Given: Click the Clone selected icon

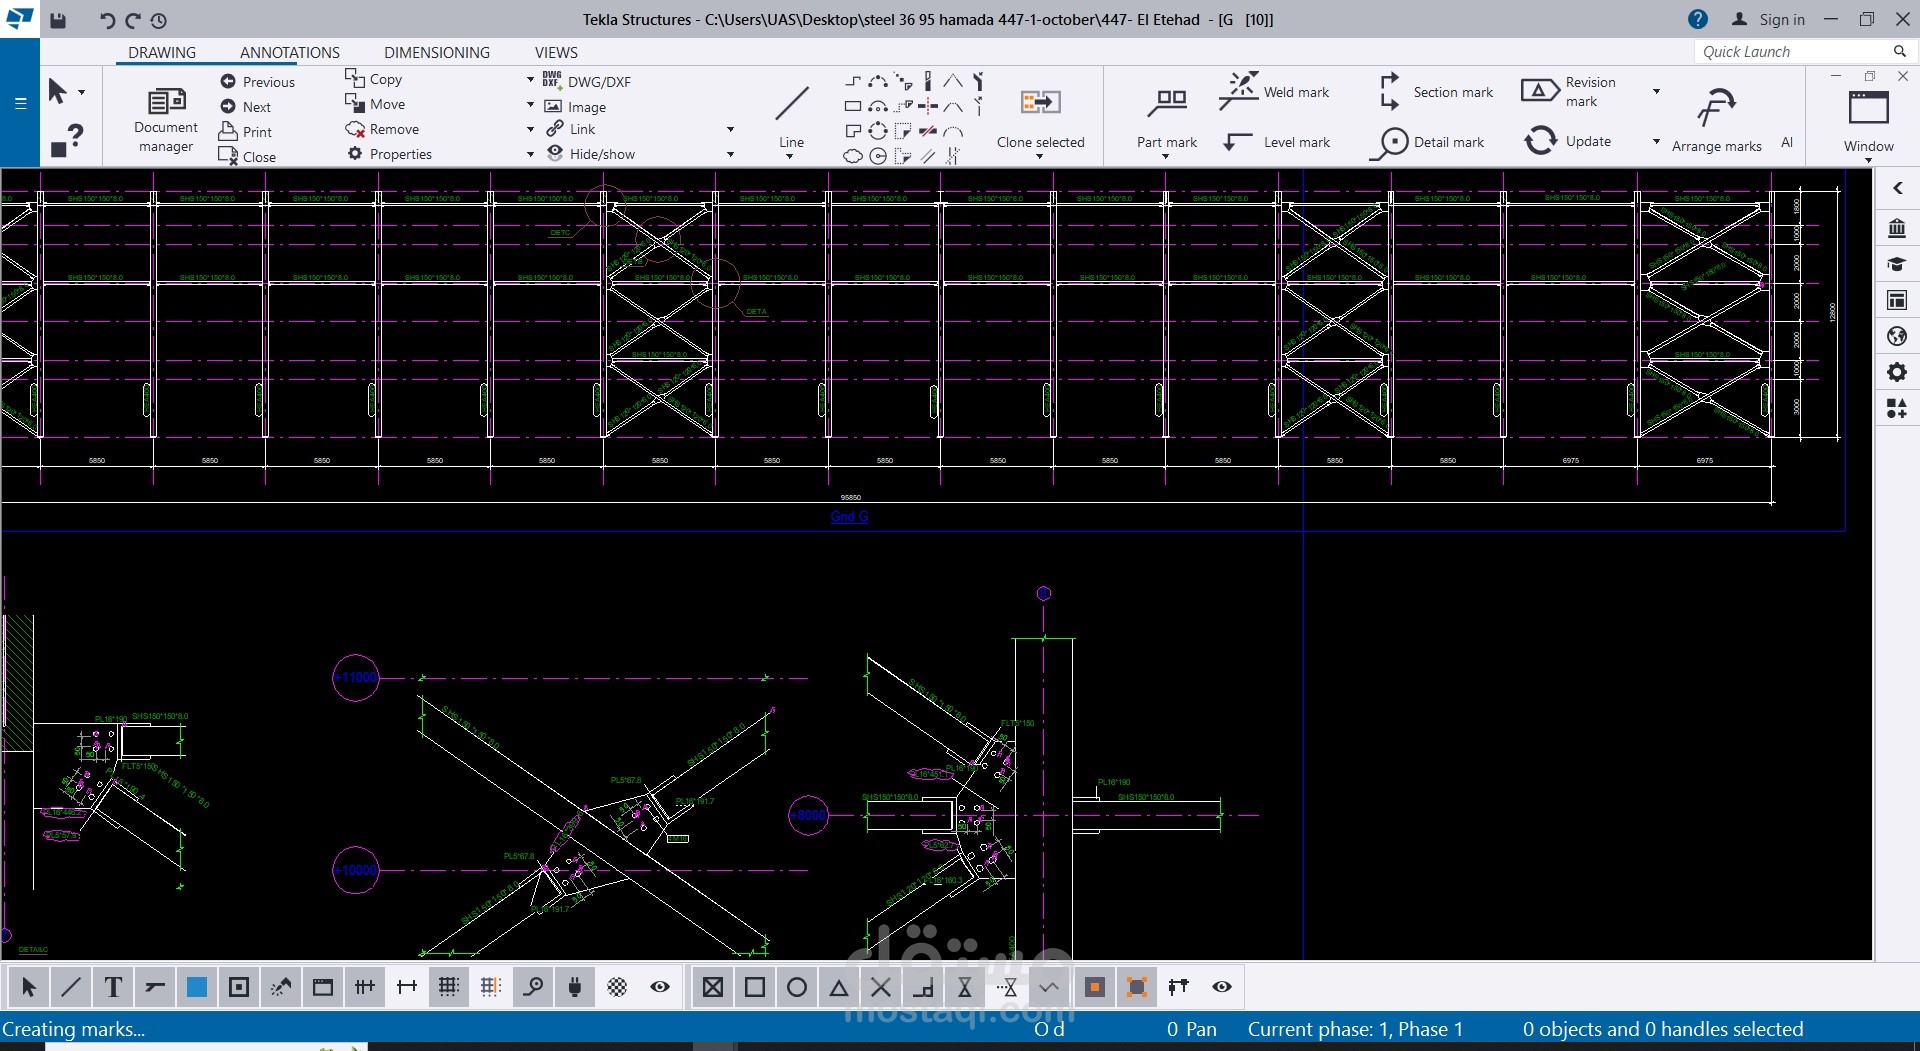Looking at the screenshot, I should coord(1040,102).
